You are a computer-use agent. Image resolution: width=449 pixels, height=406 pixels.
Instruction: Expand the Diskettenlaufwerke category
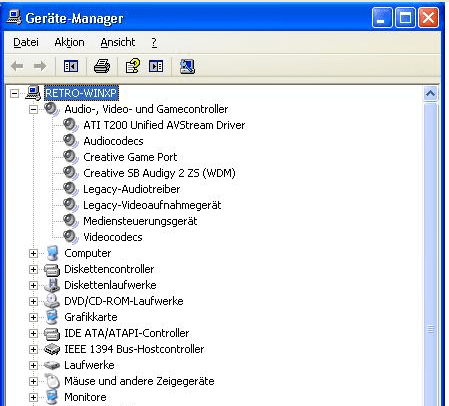coord(33,285)
